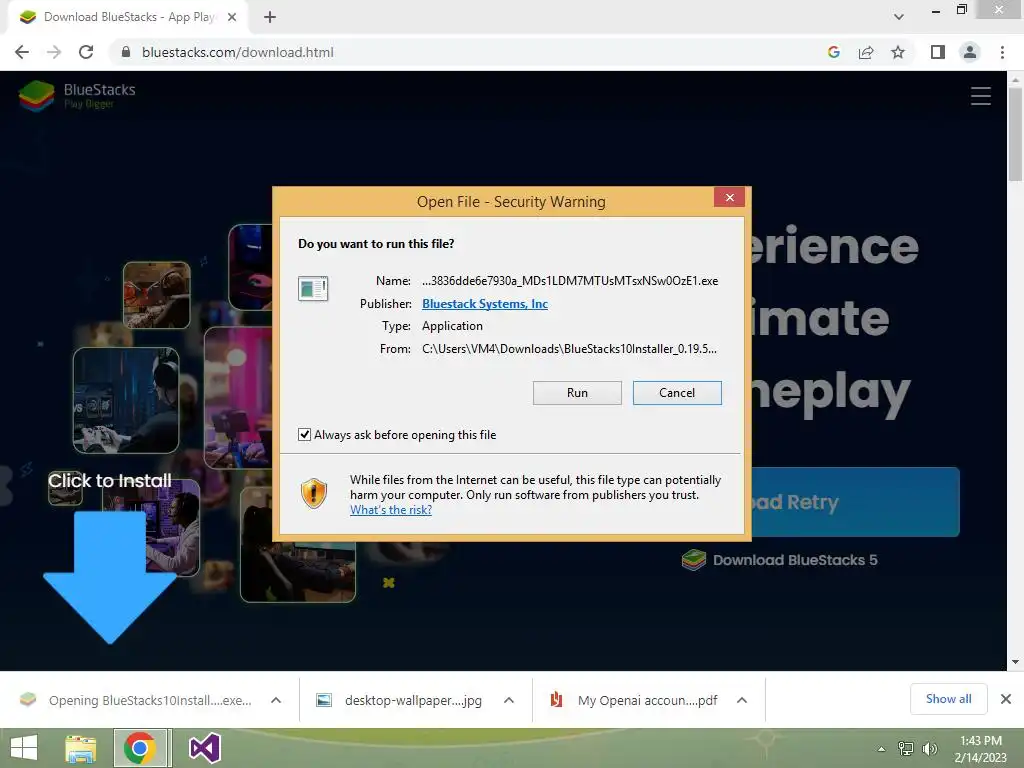
Task: Open Chrome side panel icon
Action: (938, 52)
